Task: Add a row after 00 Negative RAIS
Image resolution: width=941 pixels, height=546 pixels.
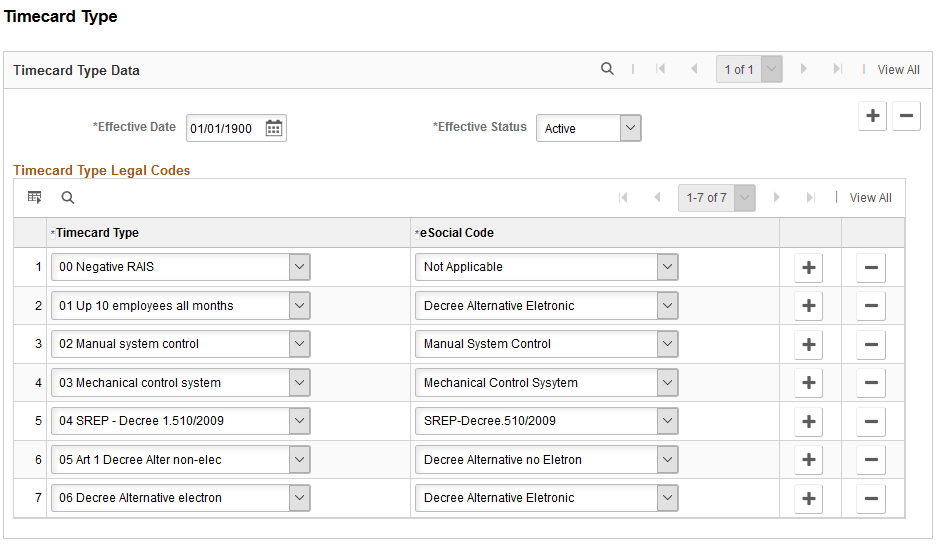Action: coord(808,267)
